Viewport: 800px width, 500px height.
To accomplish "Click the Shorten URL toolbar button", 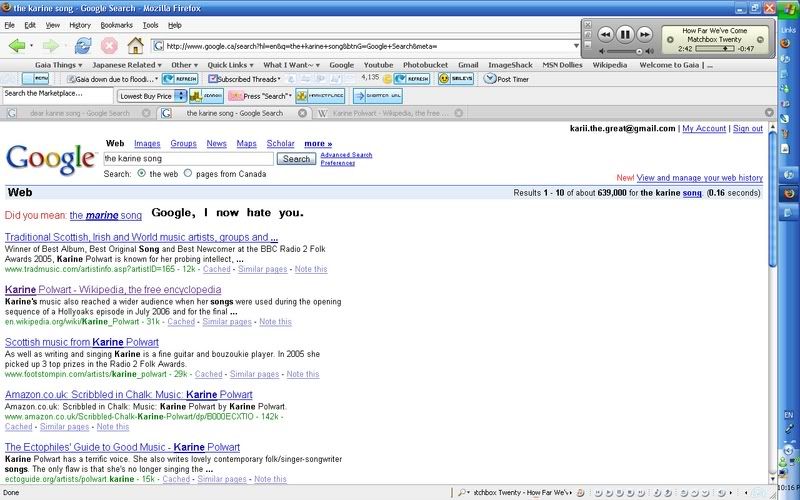I will tap(378, 96).
